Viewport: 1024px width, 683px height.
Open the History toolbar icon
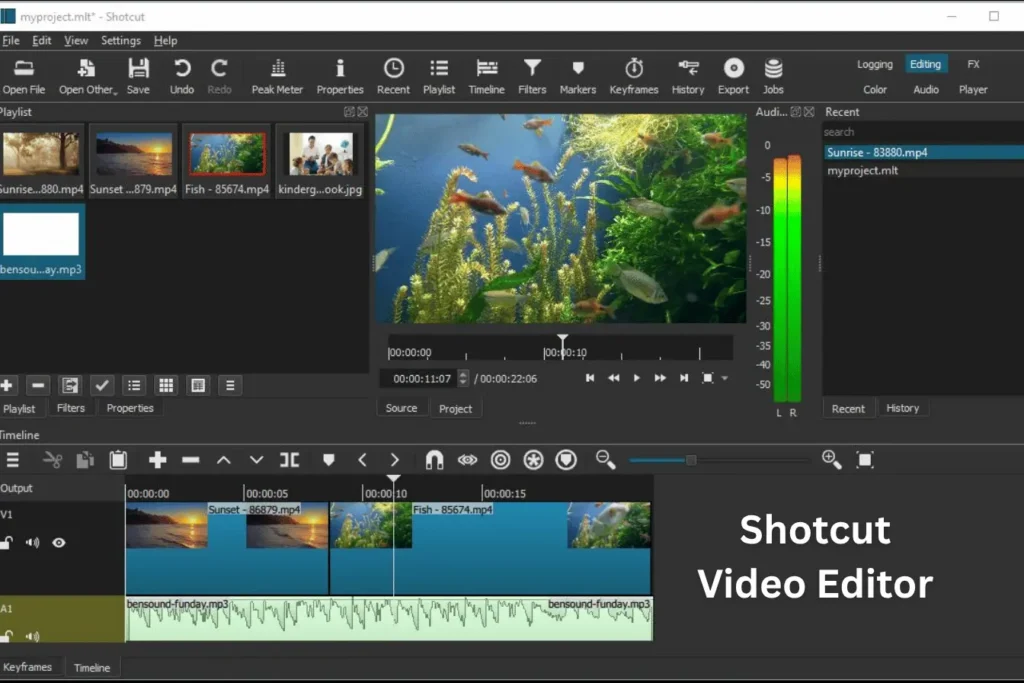(x=688, y=76)
